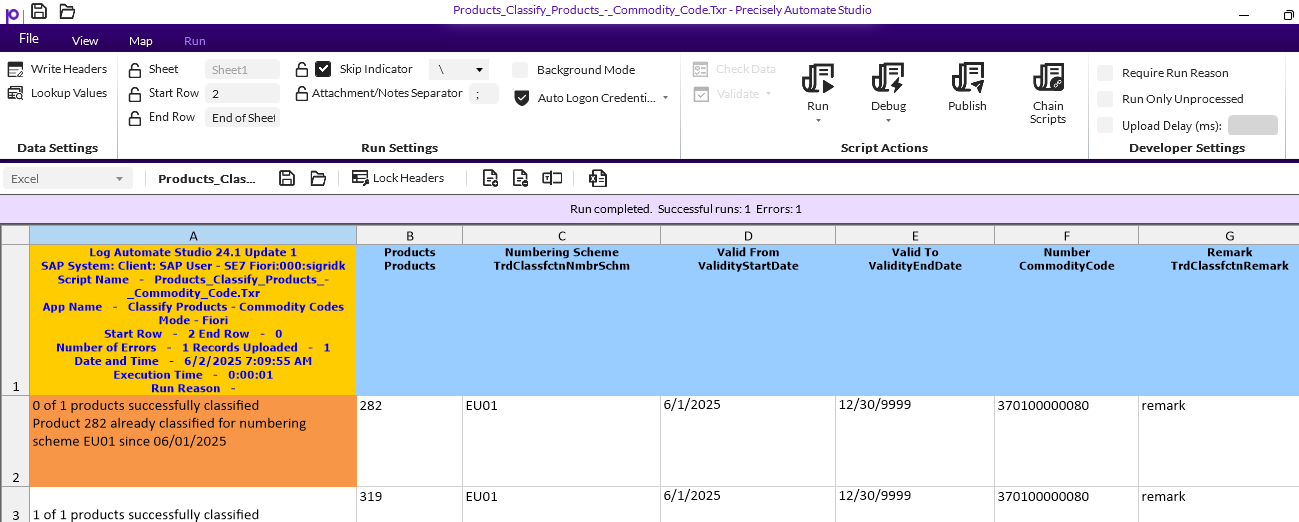Click the Start Row input field
Image resolution: width=1299 pixels, height=522 pixels.
(242, 94)
